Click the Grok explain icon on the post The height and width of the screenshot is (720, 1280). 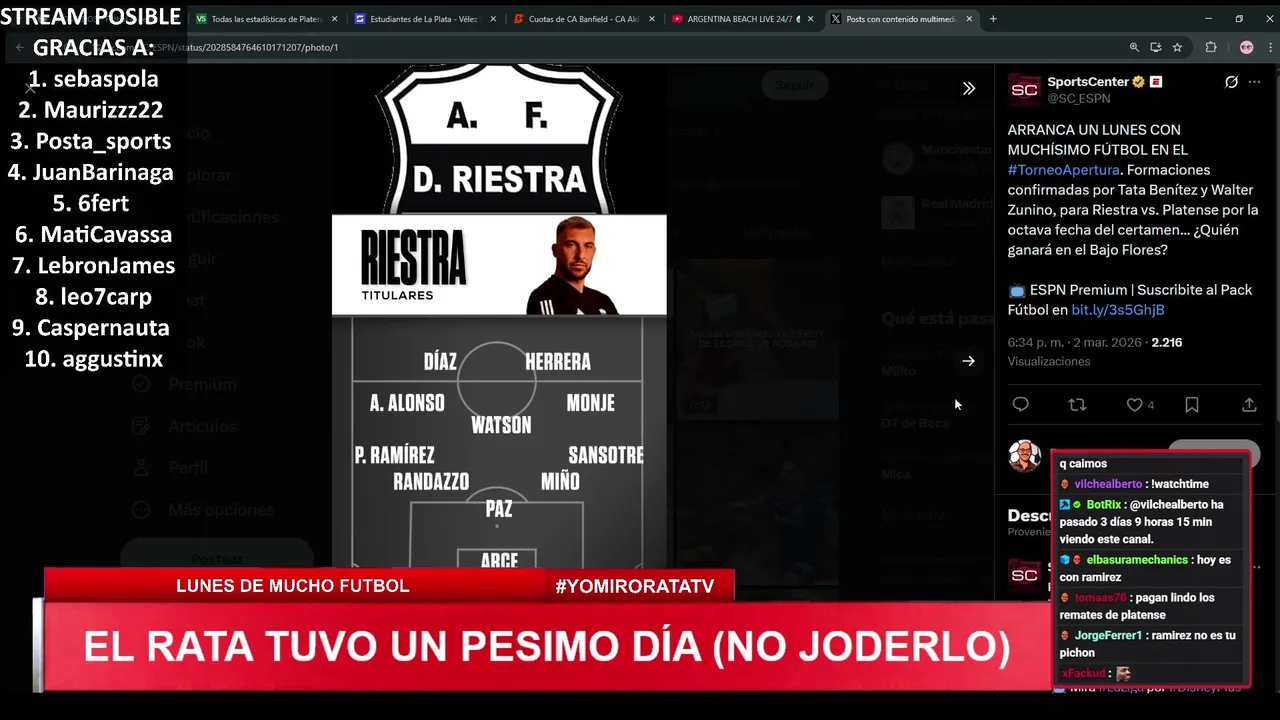tap(1231, 82)
